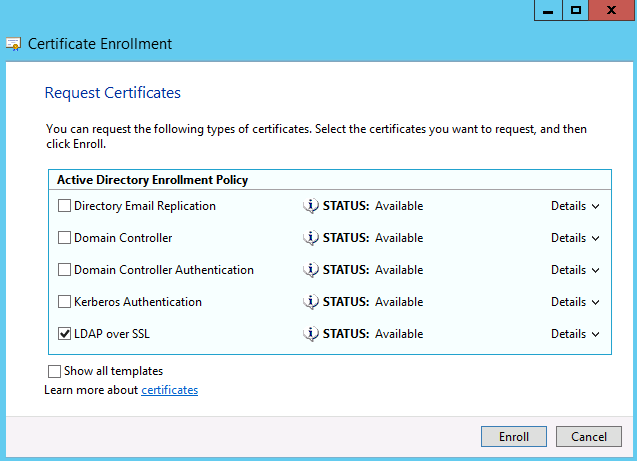Screen dimensions: 637x461
Task: Click the status icon for Domain Controller Authentication
Action: 311,270
